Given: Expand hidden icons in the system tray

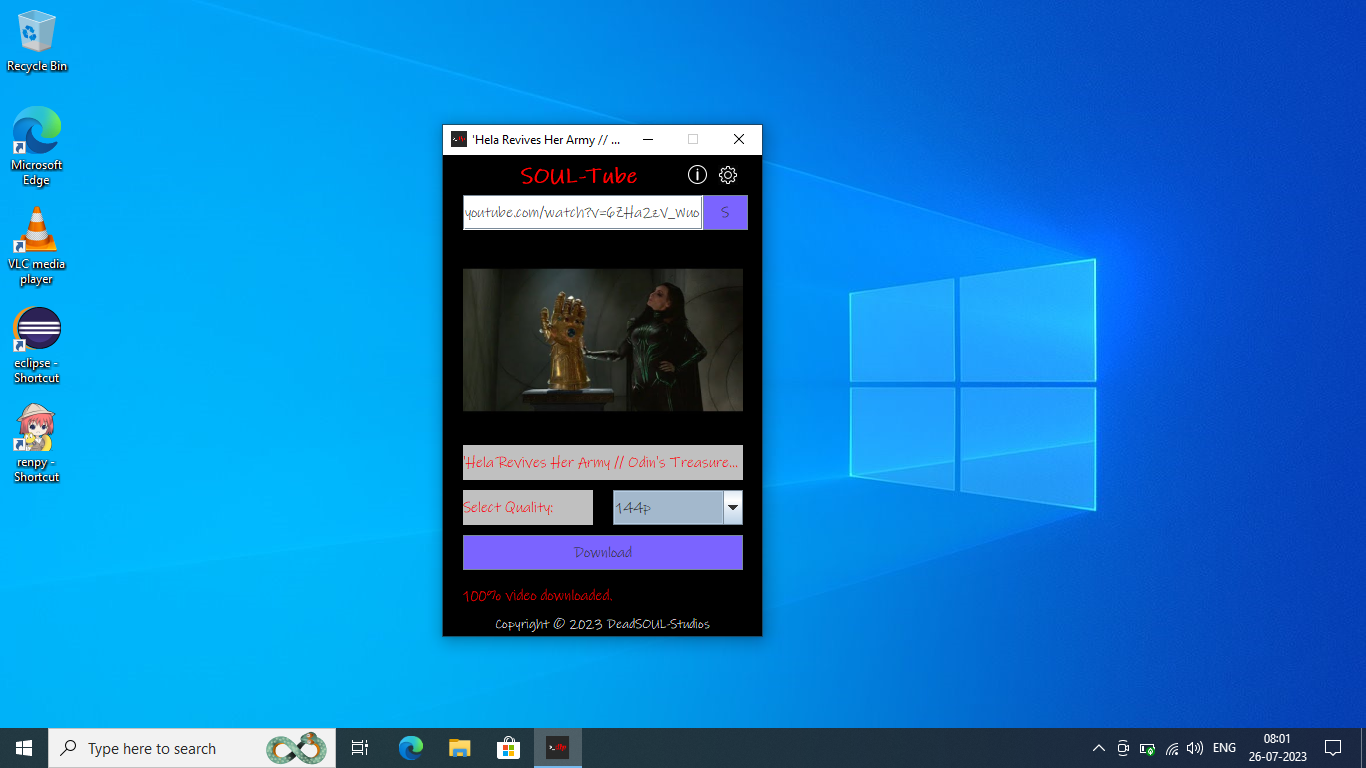Looking at the screenshot, I should pos(1098,748).
